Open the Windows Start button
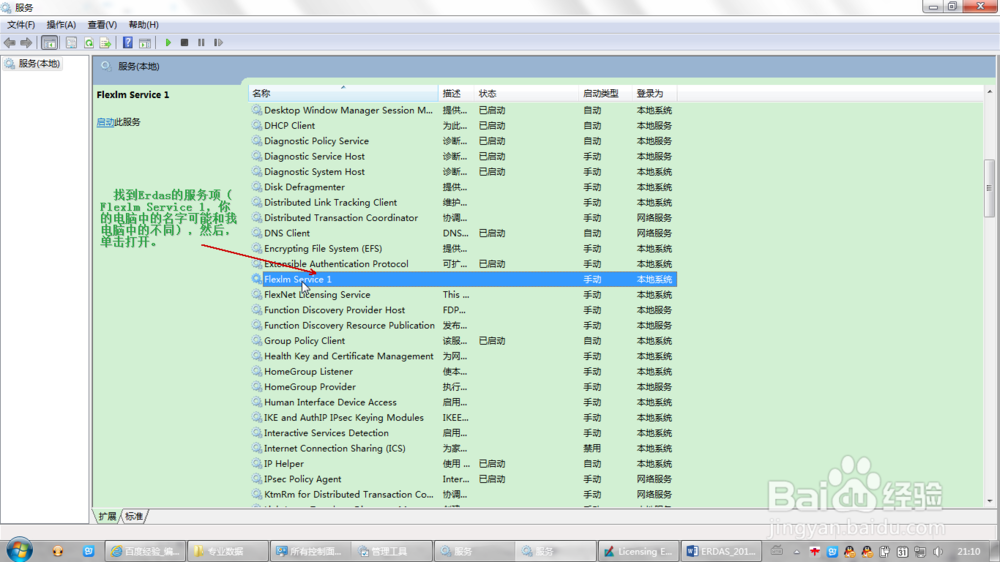1000x562 pixels. 19,550
